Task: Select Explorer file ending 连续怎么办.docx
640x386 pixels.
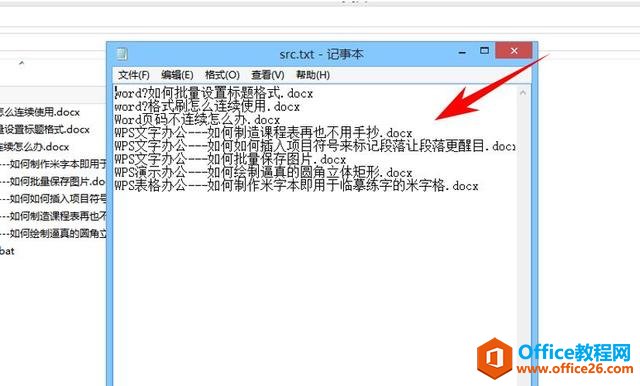Action: (35, 146)
